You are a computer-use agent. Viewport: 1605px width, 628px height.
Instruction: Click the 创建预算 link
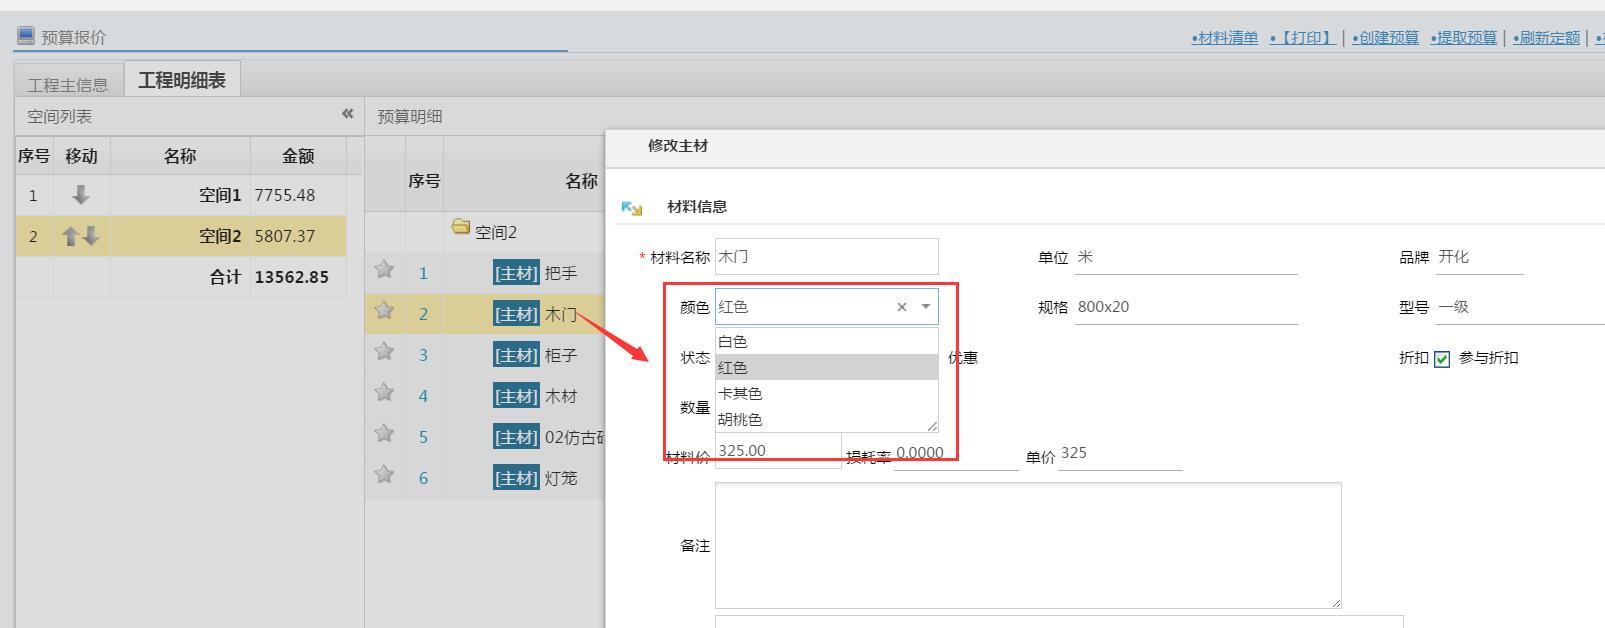click(1386, 38)
